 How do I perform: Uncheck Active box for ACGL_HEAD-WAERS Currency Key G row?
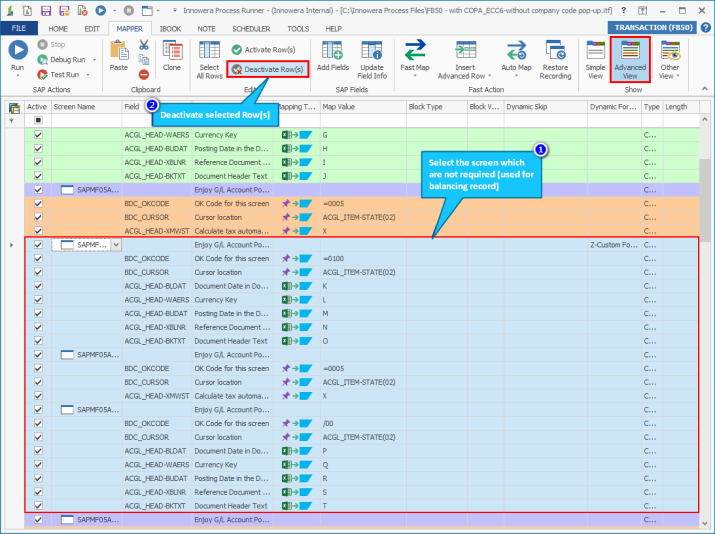coord(38,134)
